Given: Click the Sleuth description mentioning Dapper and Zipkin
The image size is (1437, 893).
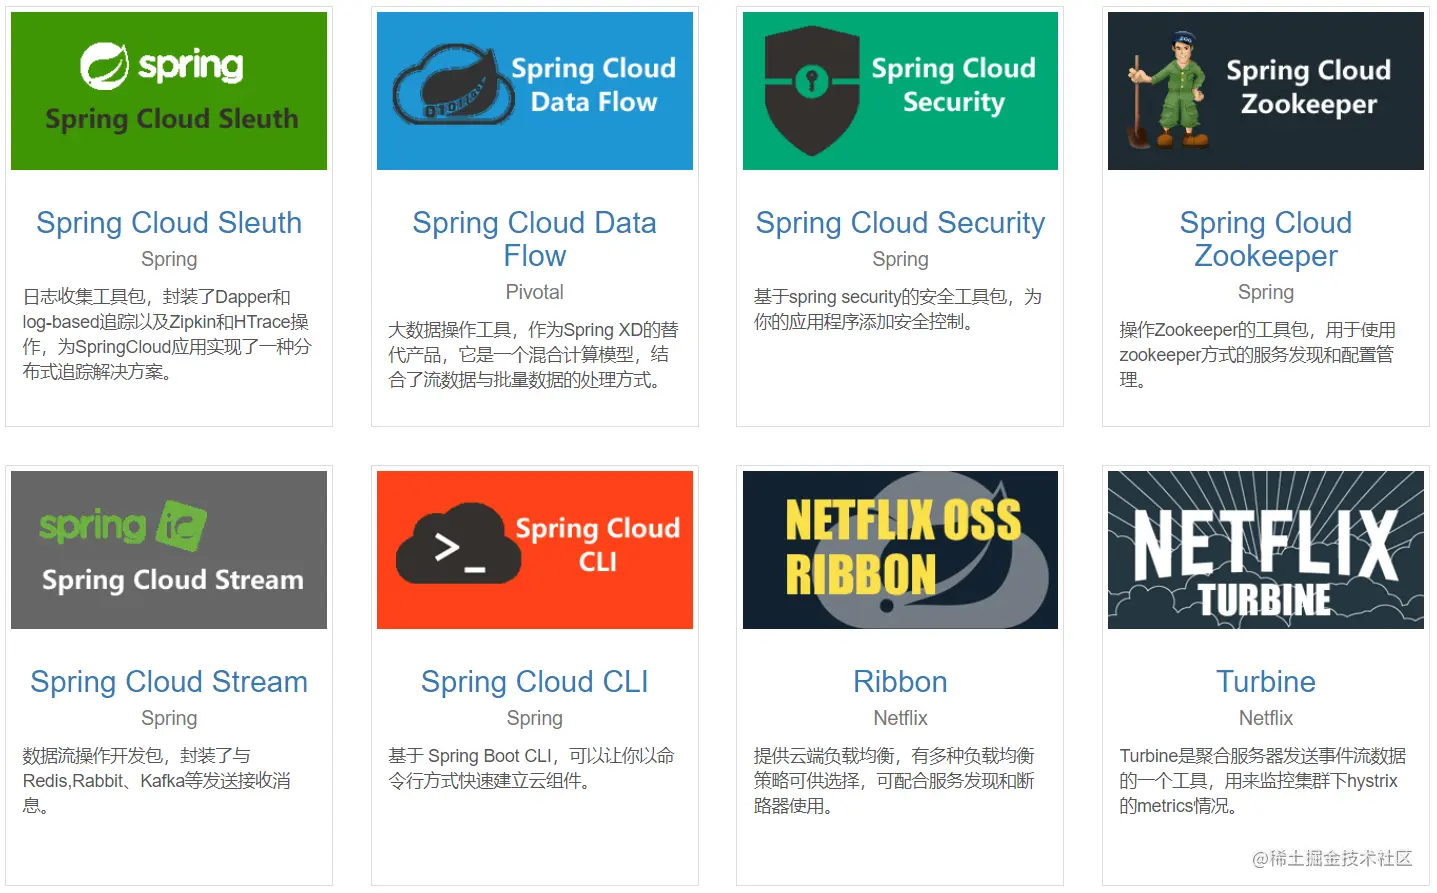Looking at the screenshot, I should [x=168, y=334].
